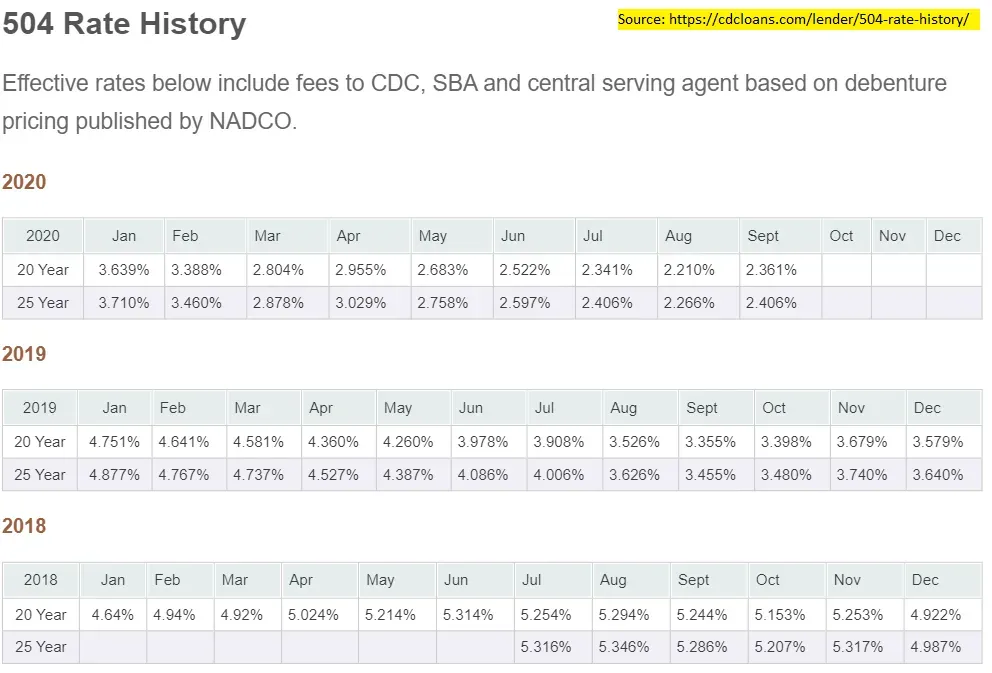The width and height of the screenshot is (992, 673).
Task: Select the 4.751% January 2019 rate
Action: click(114, 442)
